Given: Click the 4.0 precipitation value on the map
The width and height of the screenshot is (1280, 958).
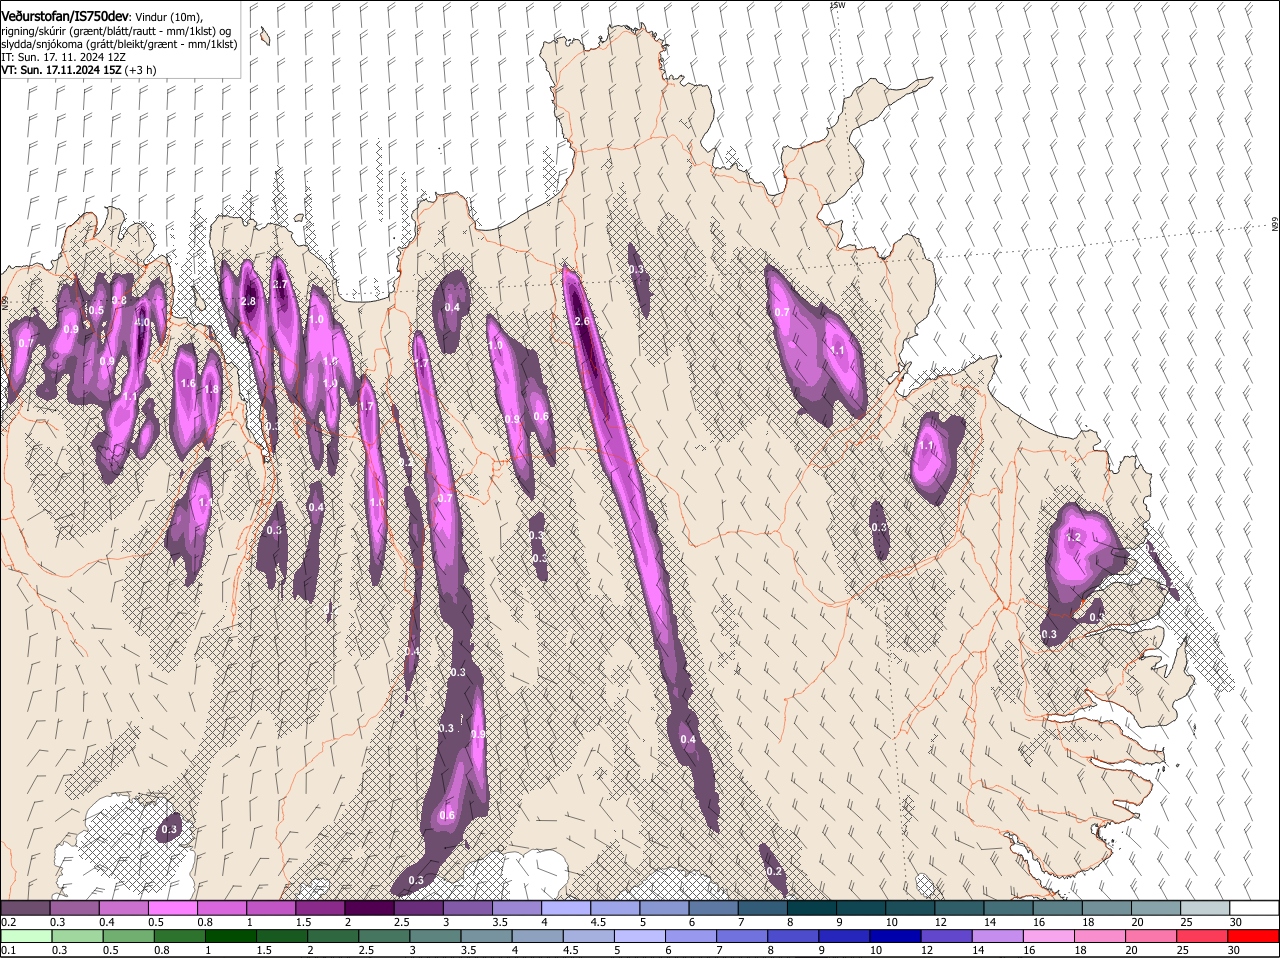Looking at the screenshot, I should click(142, 323).
